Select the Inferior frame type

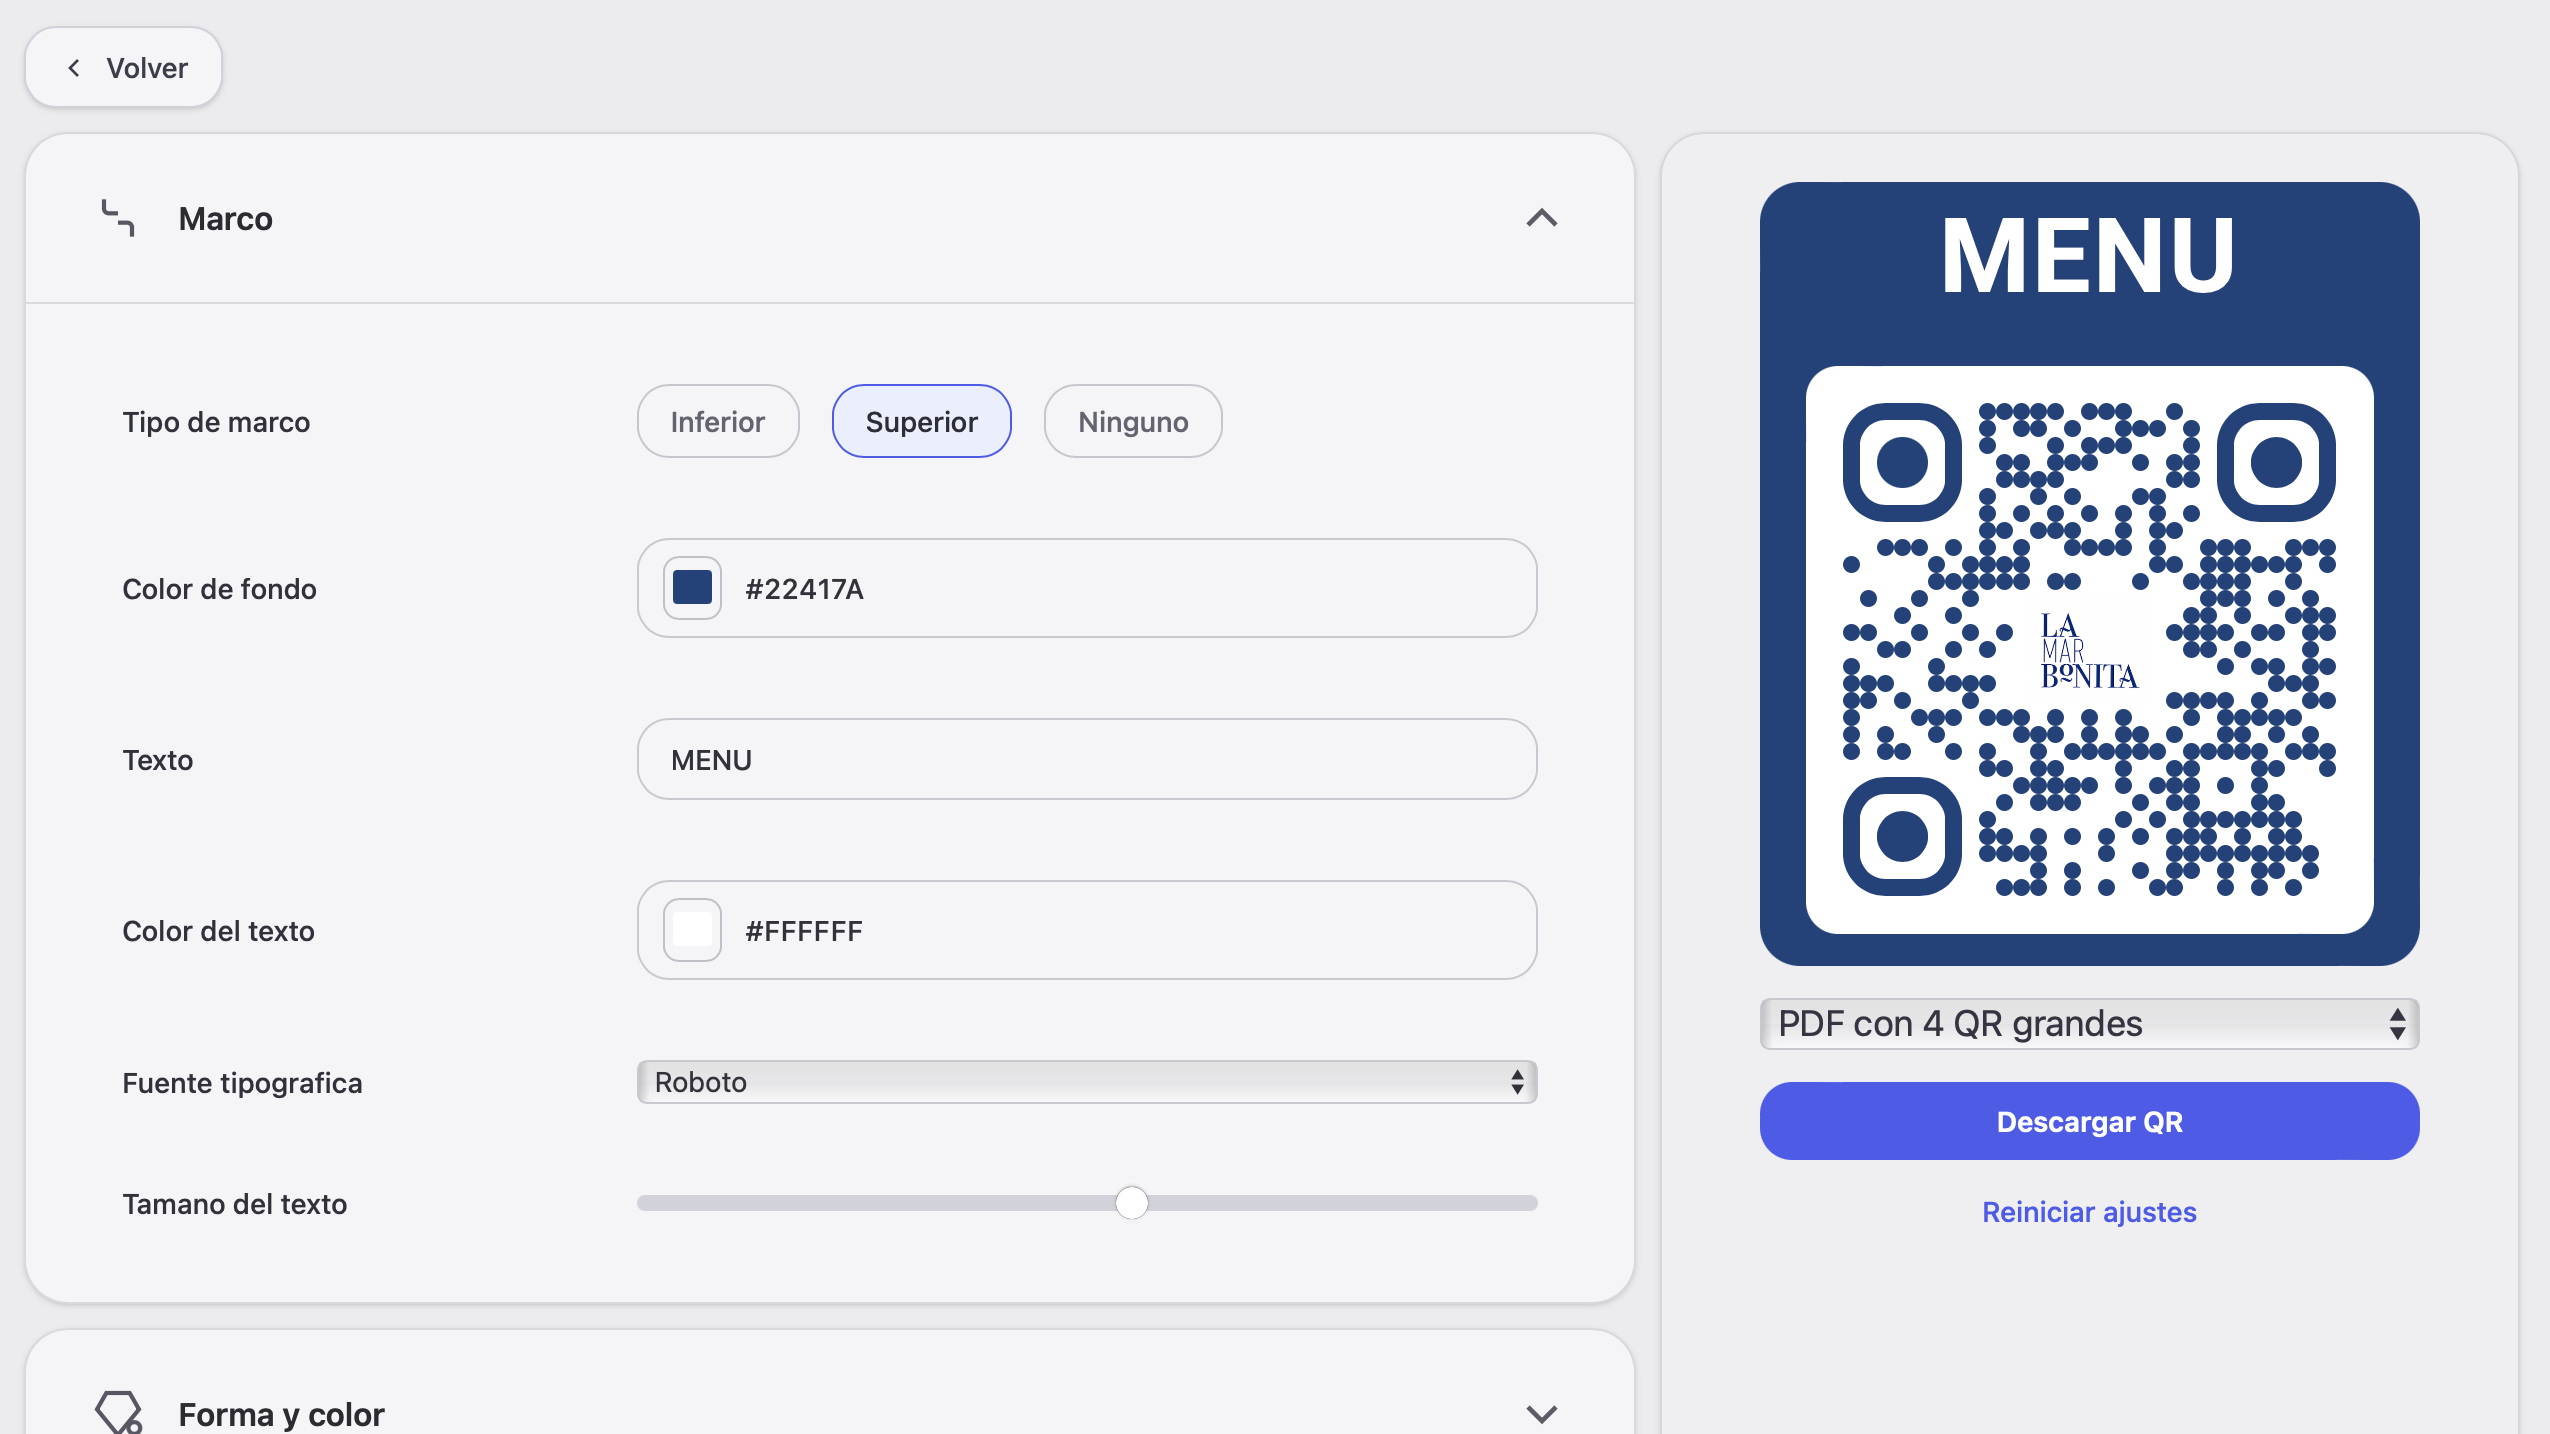(x=718, y=421)
